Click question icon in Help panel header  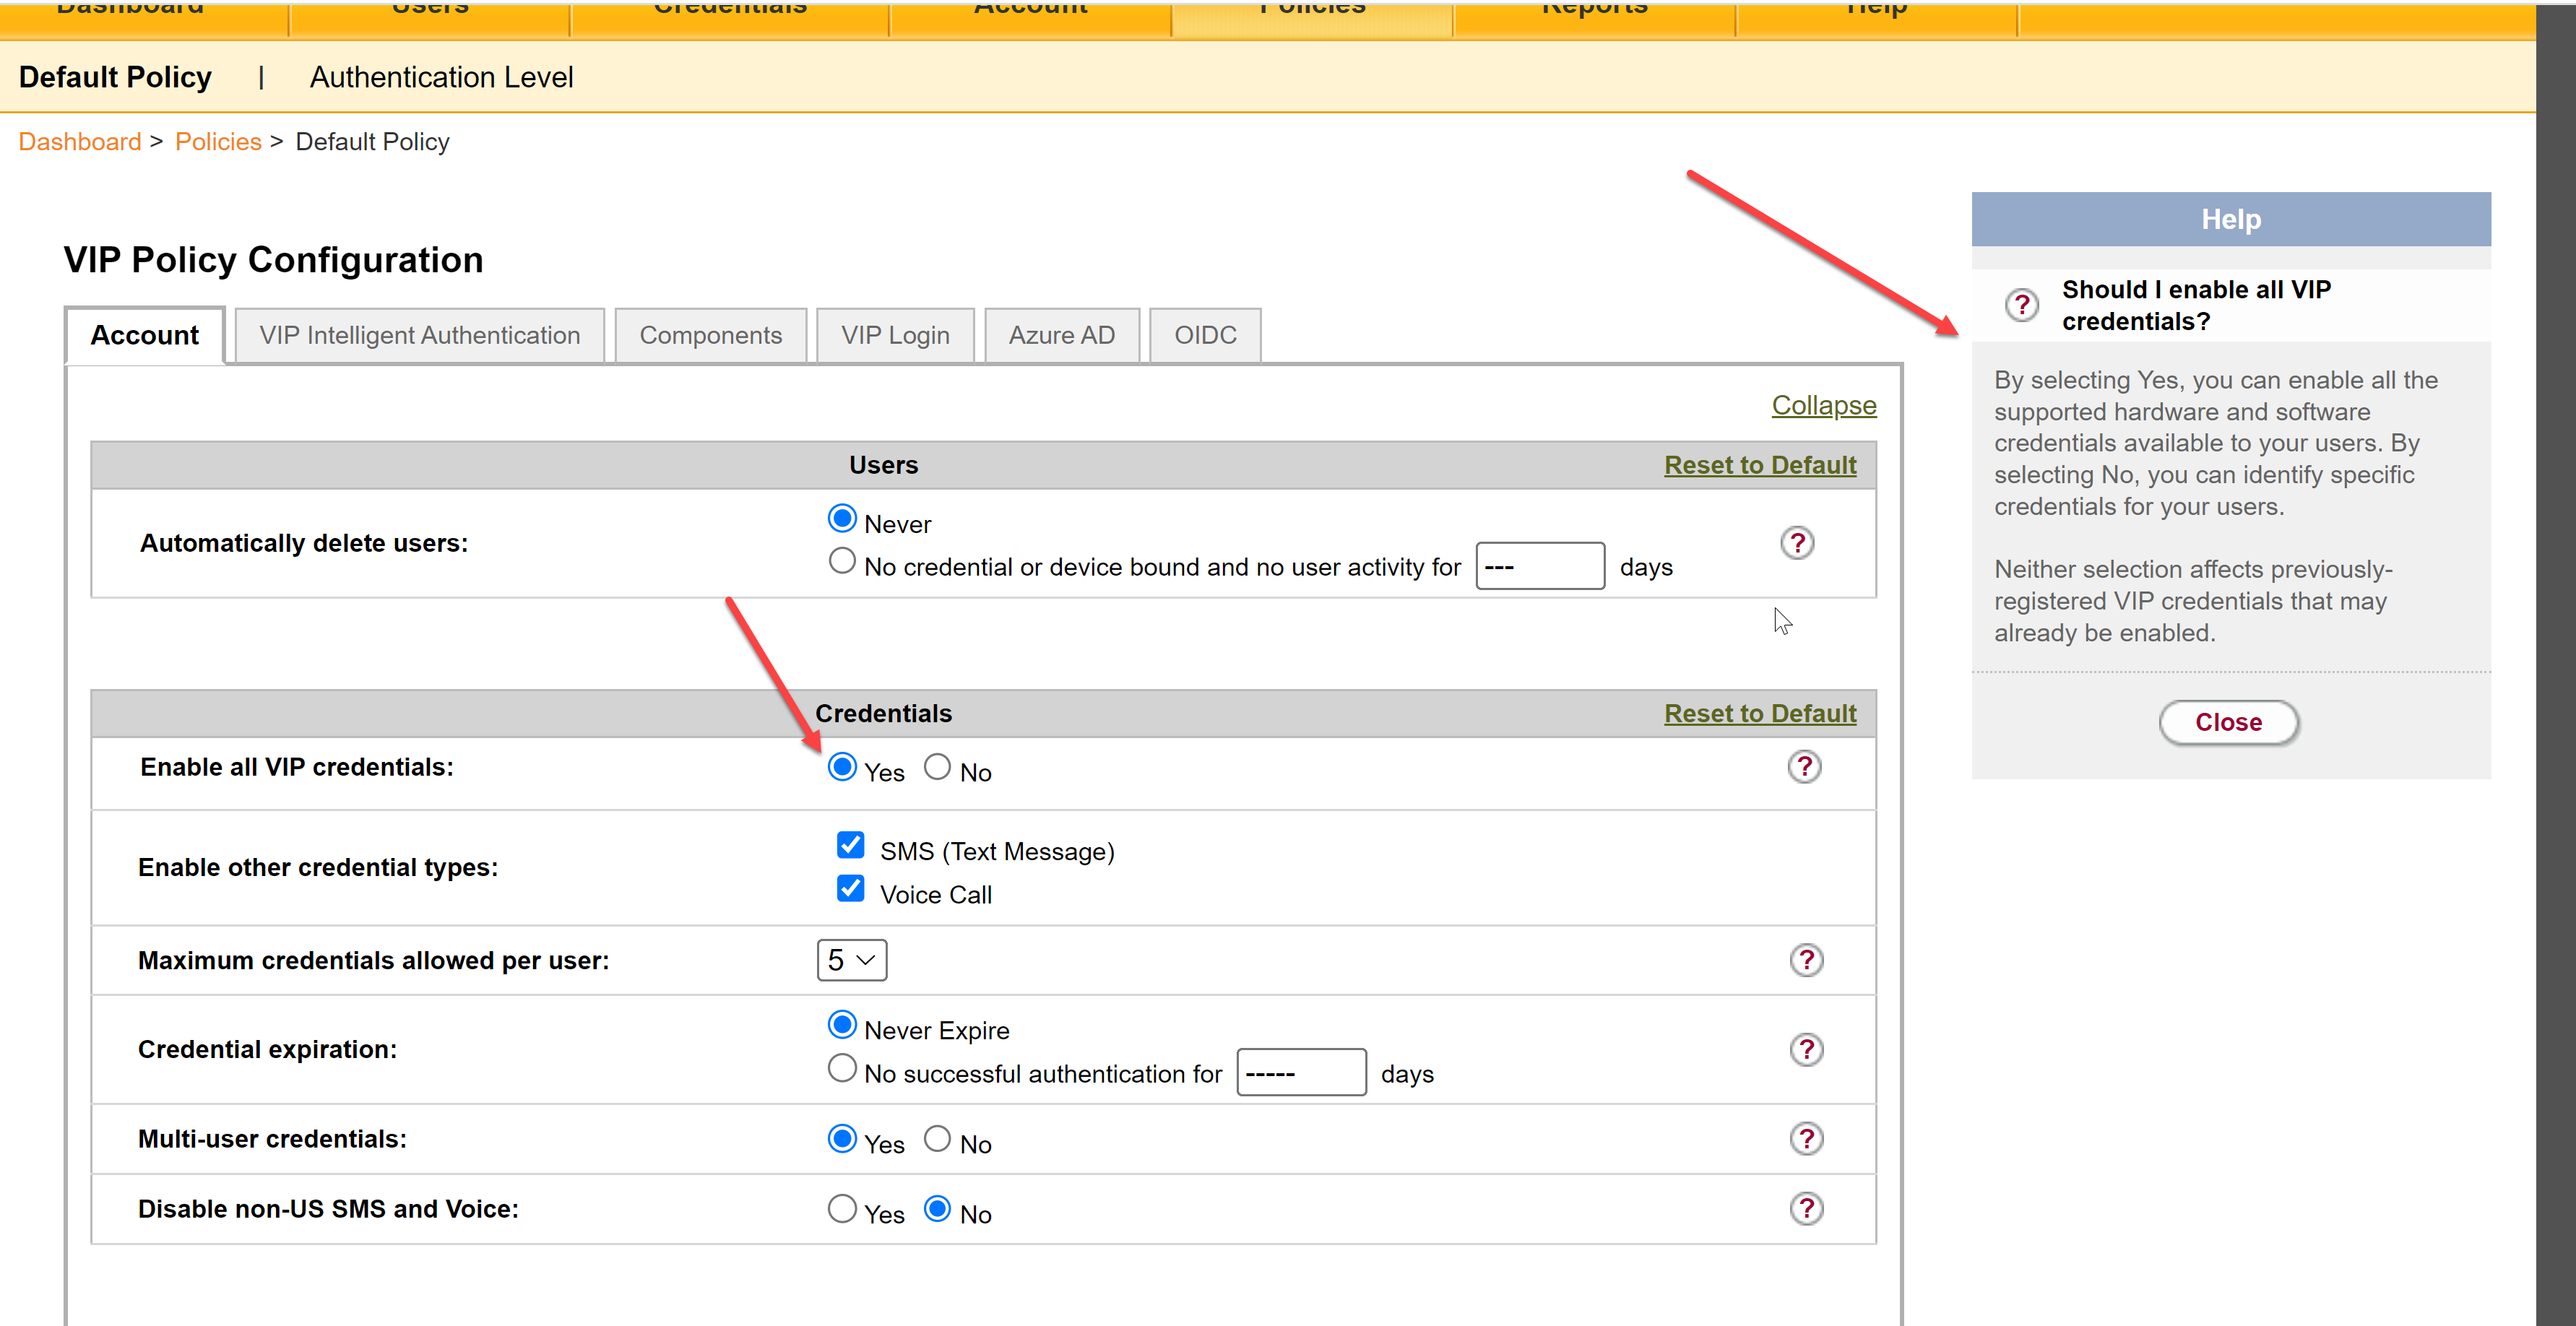click(2021, 304)
